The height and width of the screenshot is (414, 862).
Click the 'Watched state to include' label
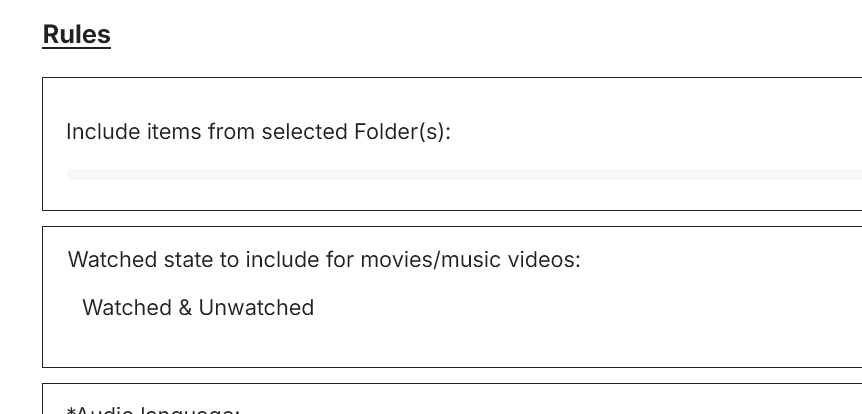324,260
